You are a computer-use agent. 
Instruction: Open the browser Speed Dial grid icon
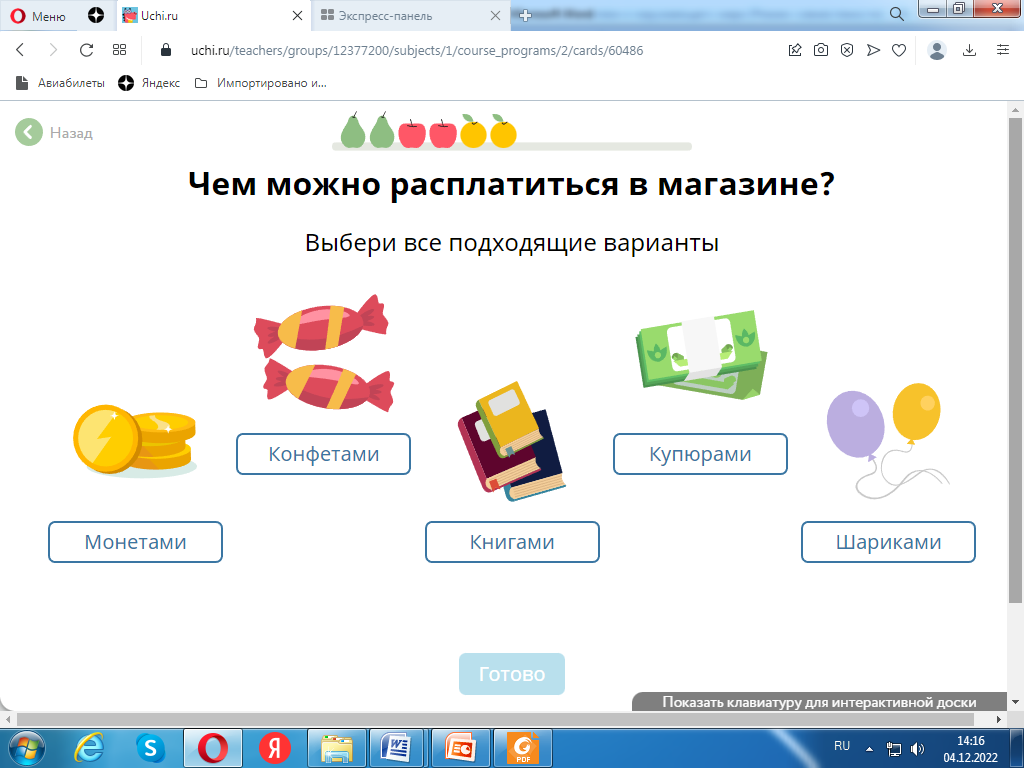(119, 50)
